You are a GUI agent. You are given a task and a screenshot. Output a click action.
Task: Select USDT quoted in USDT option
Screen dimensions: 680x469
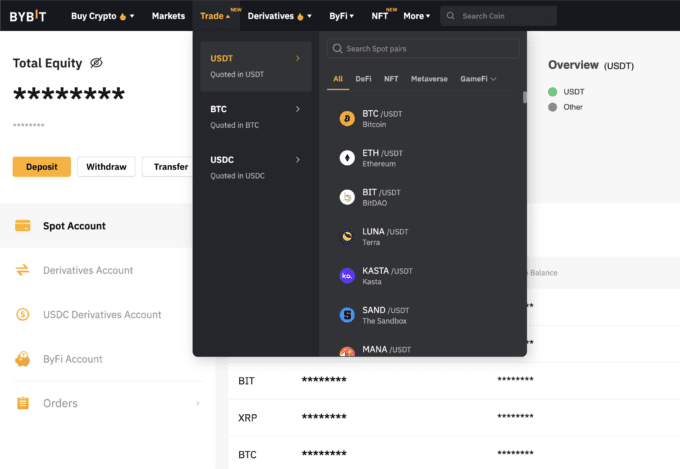tap(256, 66)
